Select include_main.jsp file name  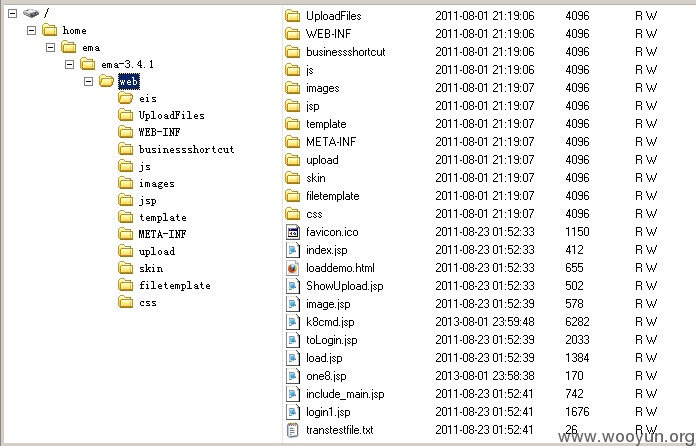[345, 394]
